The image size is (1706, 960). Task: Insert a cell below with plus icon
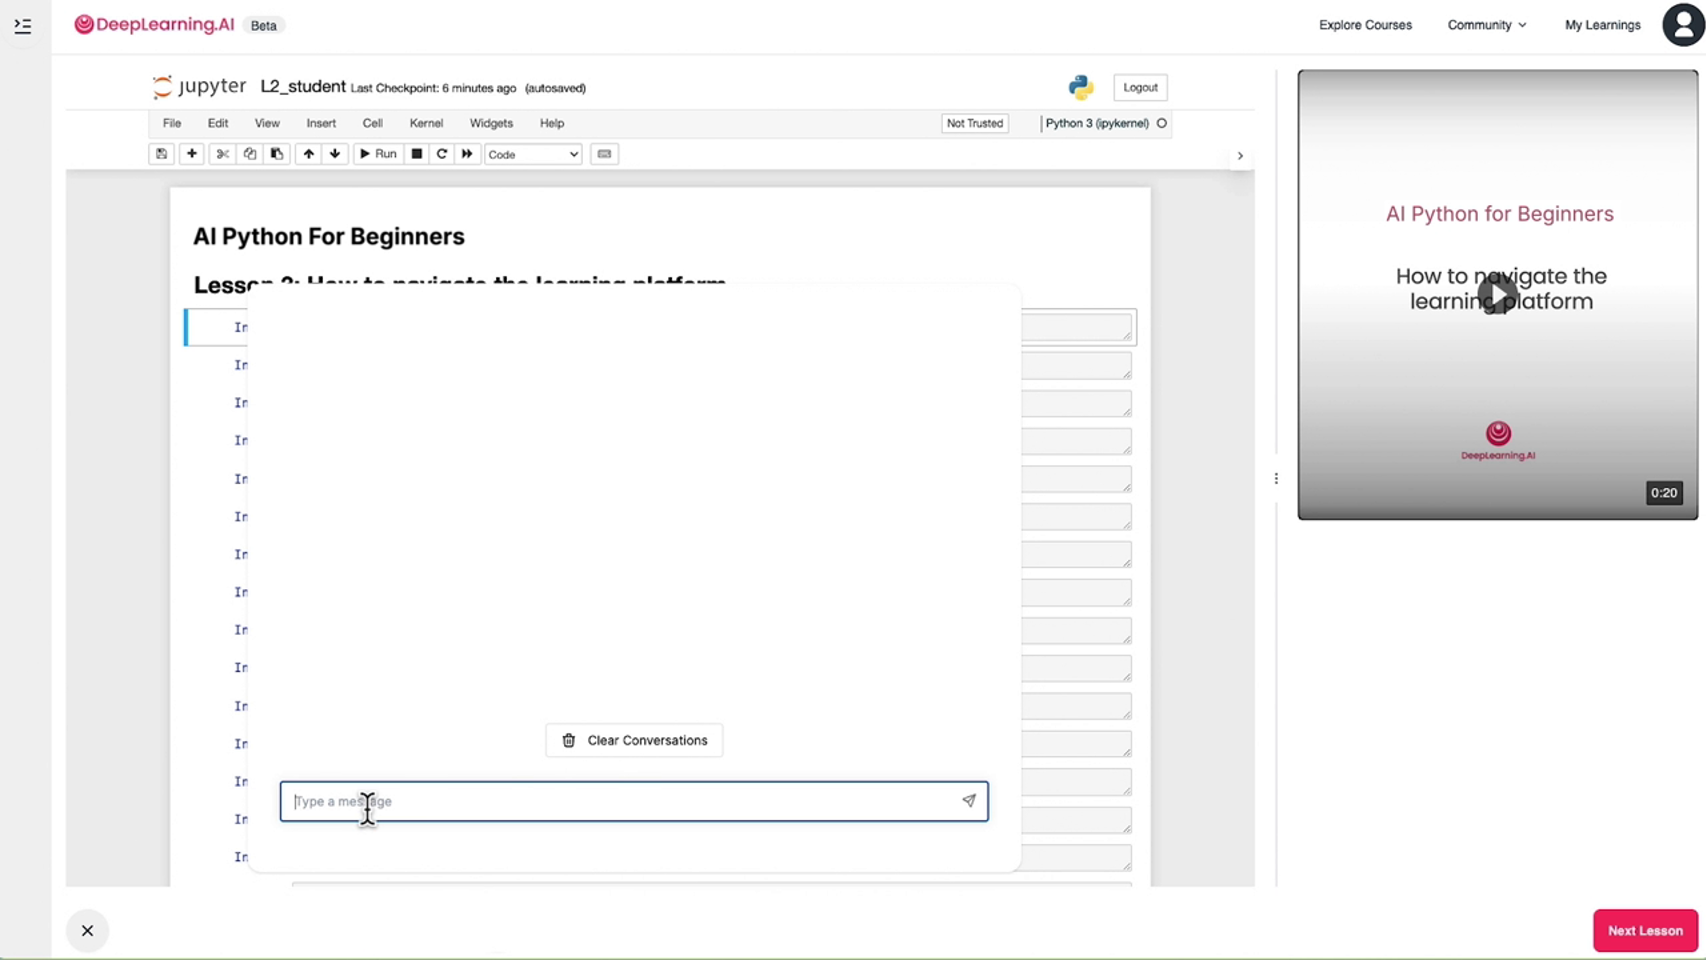coord(192,154)
